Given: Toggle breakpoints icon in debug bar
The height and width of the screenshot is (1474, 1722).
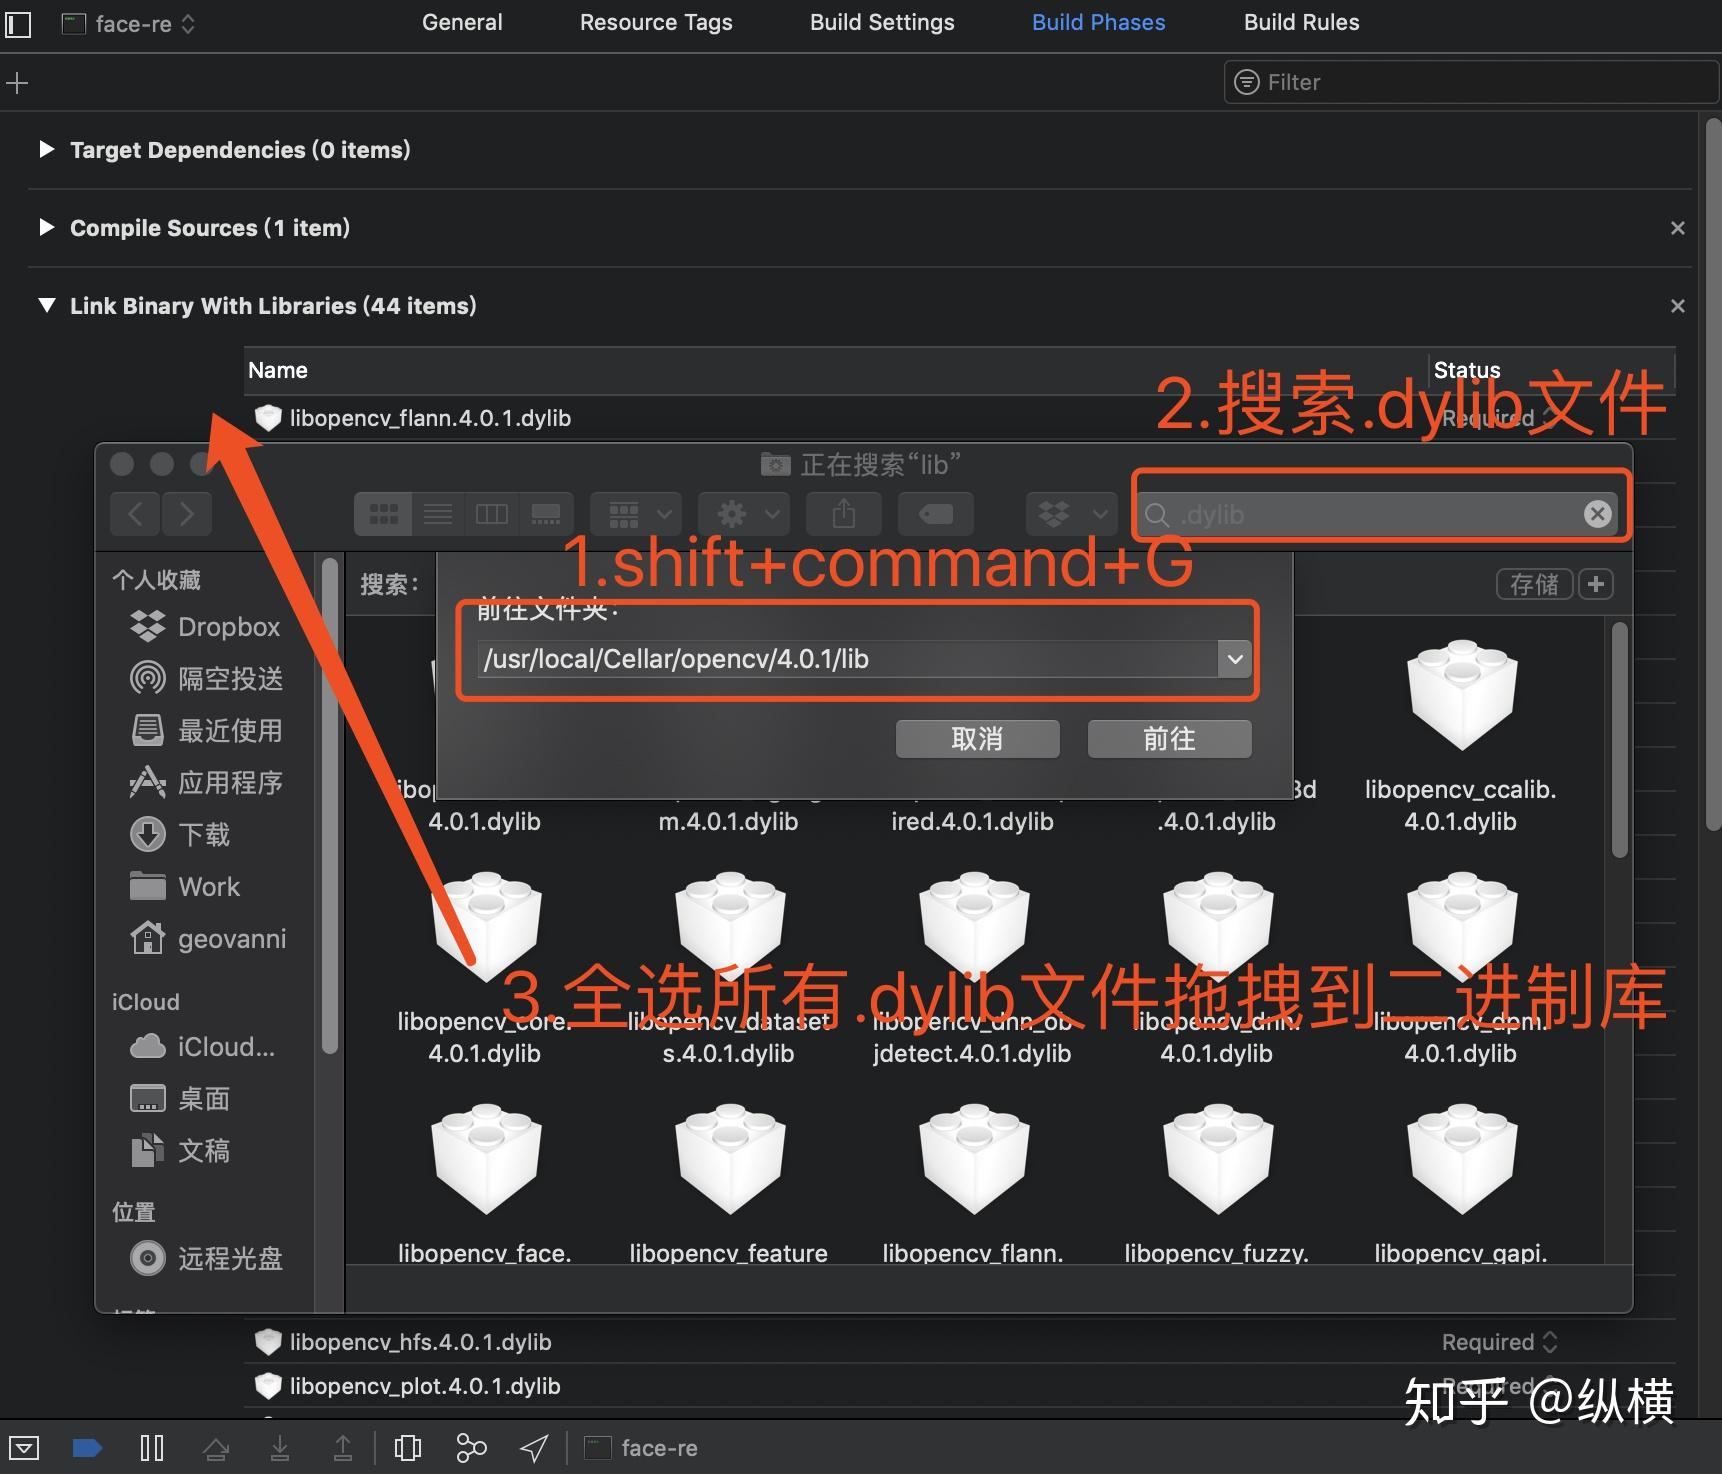Looking at the screenshot, I should pyautogui.click(x=87, y=1448).
